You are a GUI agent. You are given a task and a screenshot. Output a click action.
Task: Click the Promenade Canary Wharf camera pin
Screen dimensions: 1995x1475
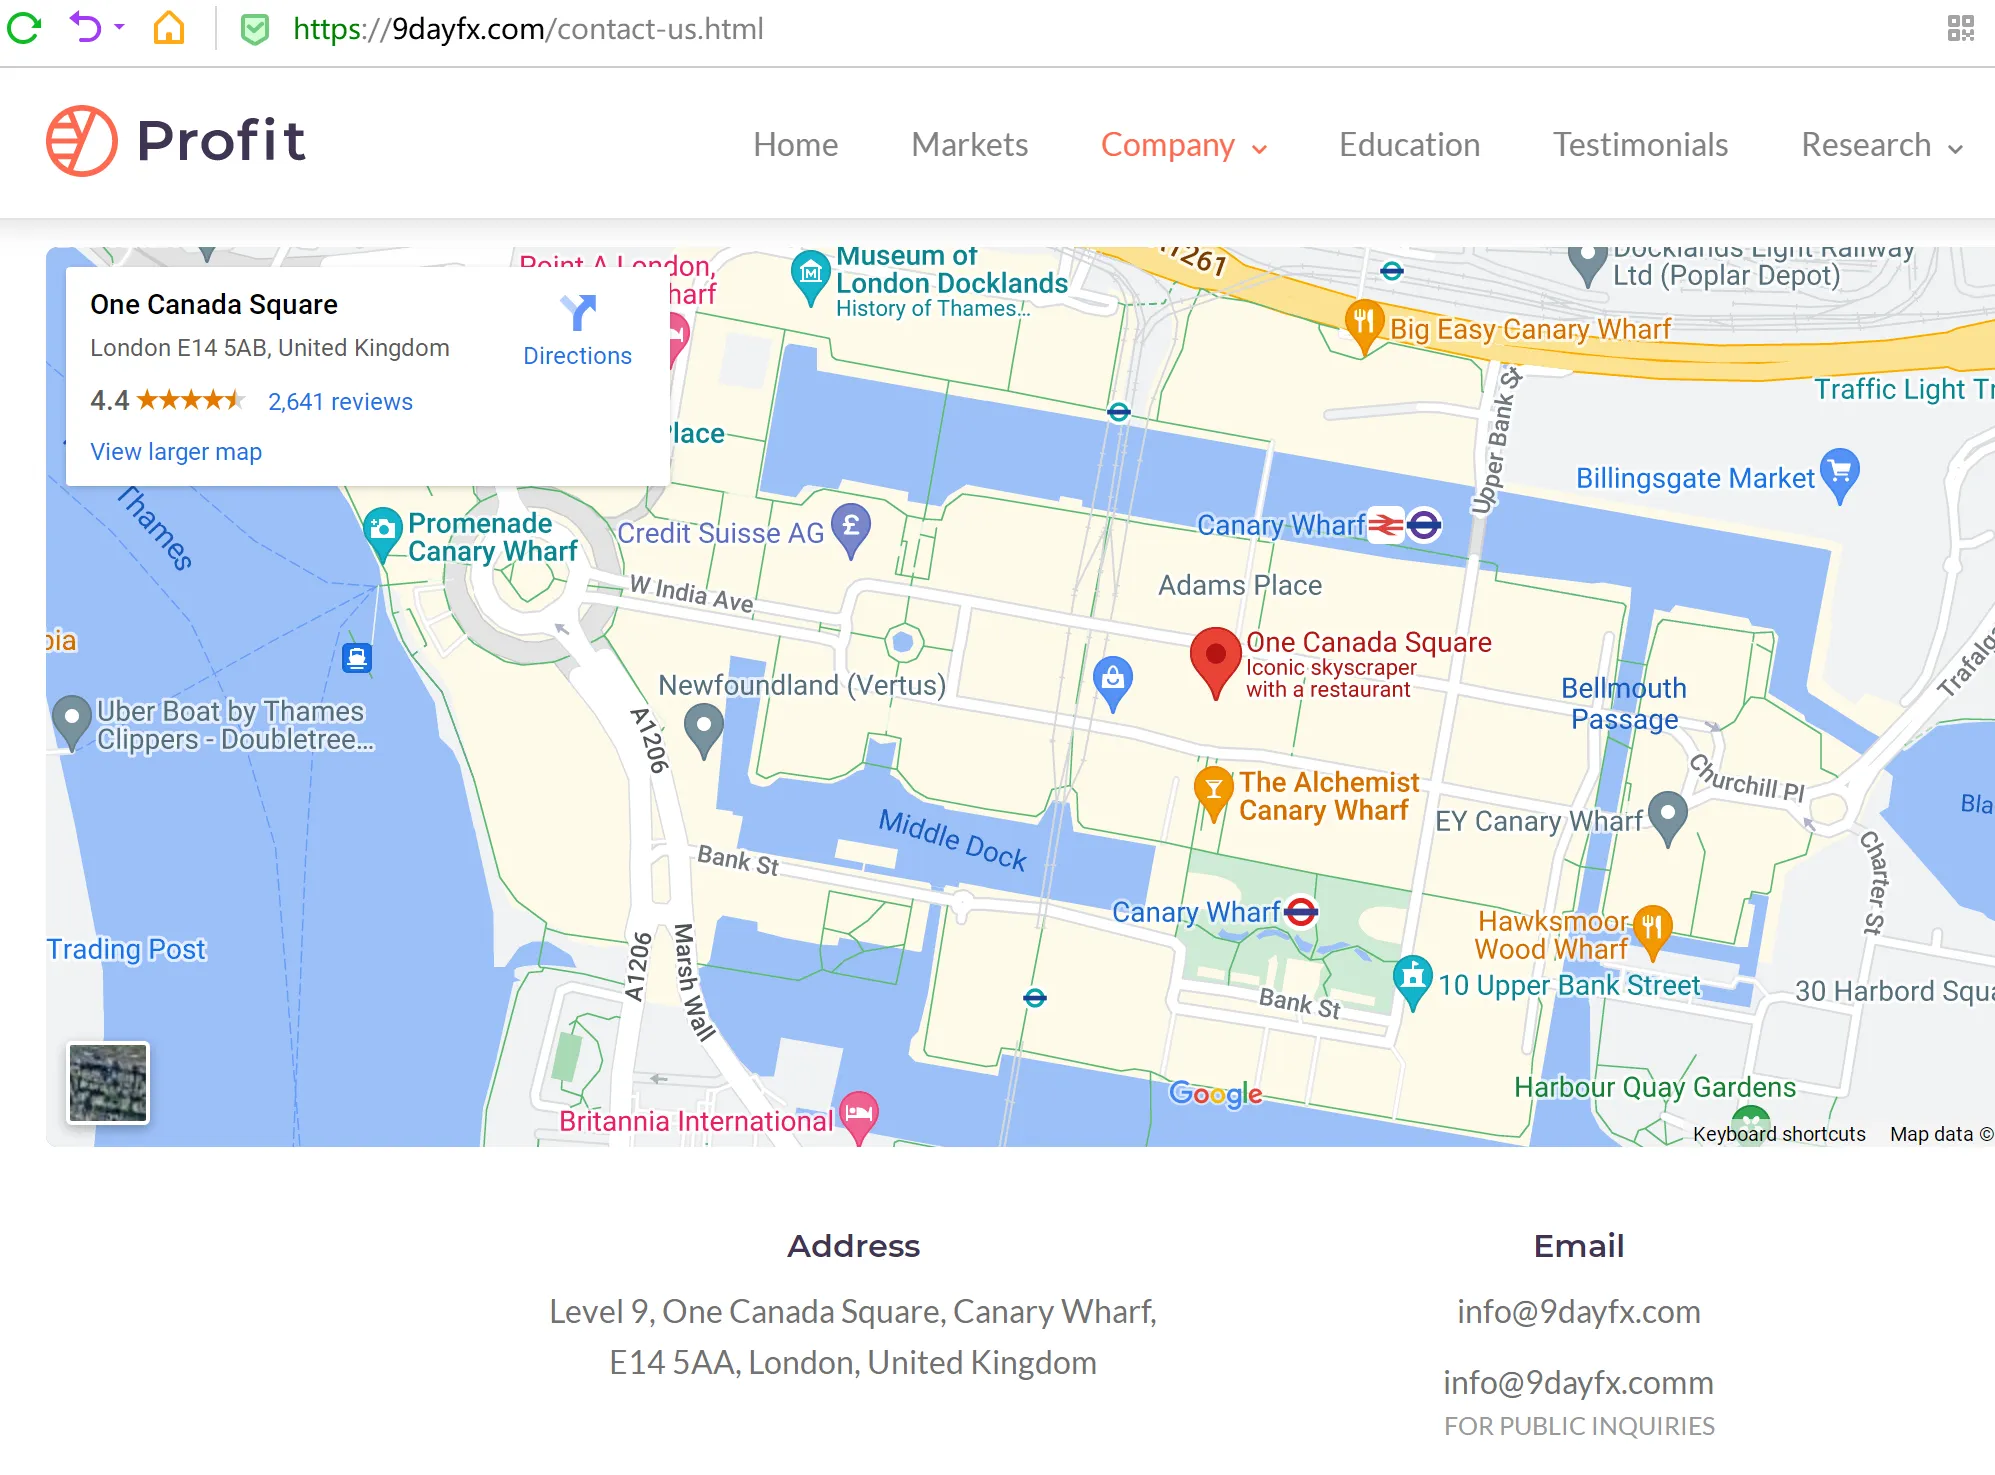click(x=382, y=532)
